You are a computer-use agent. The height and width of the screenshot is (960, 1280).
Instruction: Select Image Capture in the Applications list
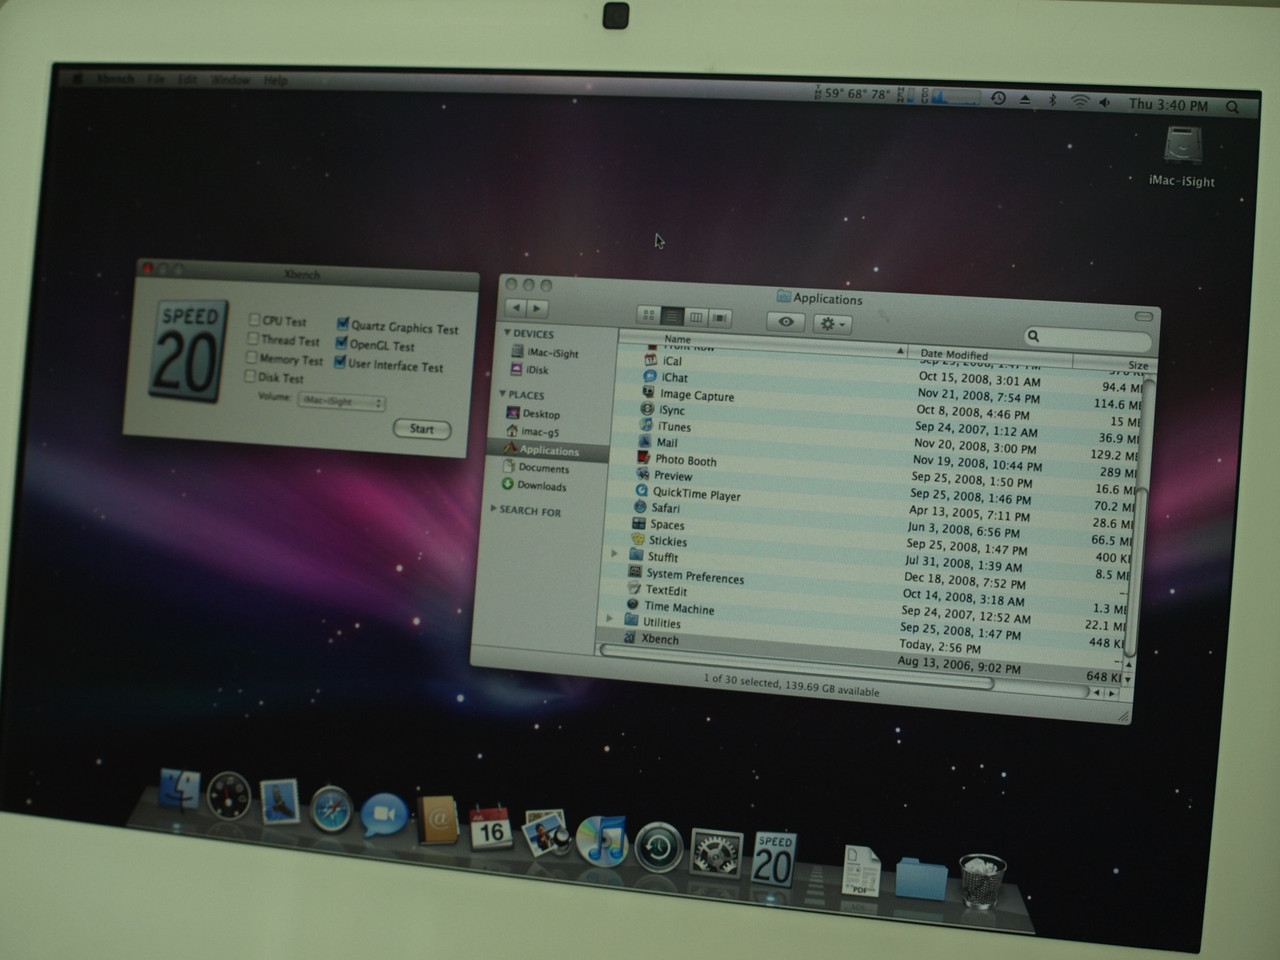688,395
